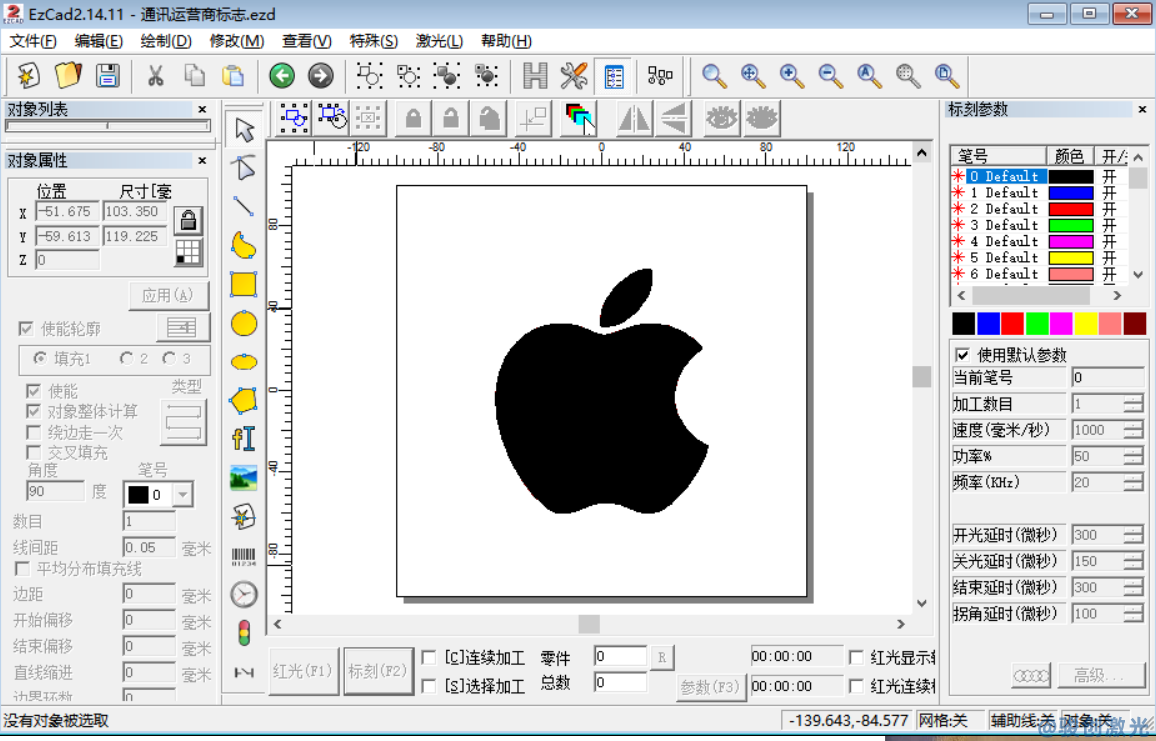Open the 笔号 pen number dropdown
The height and width of the screenshot is (741, 1156).
[182, 494]
